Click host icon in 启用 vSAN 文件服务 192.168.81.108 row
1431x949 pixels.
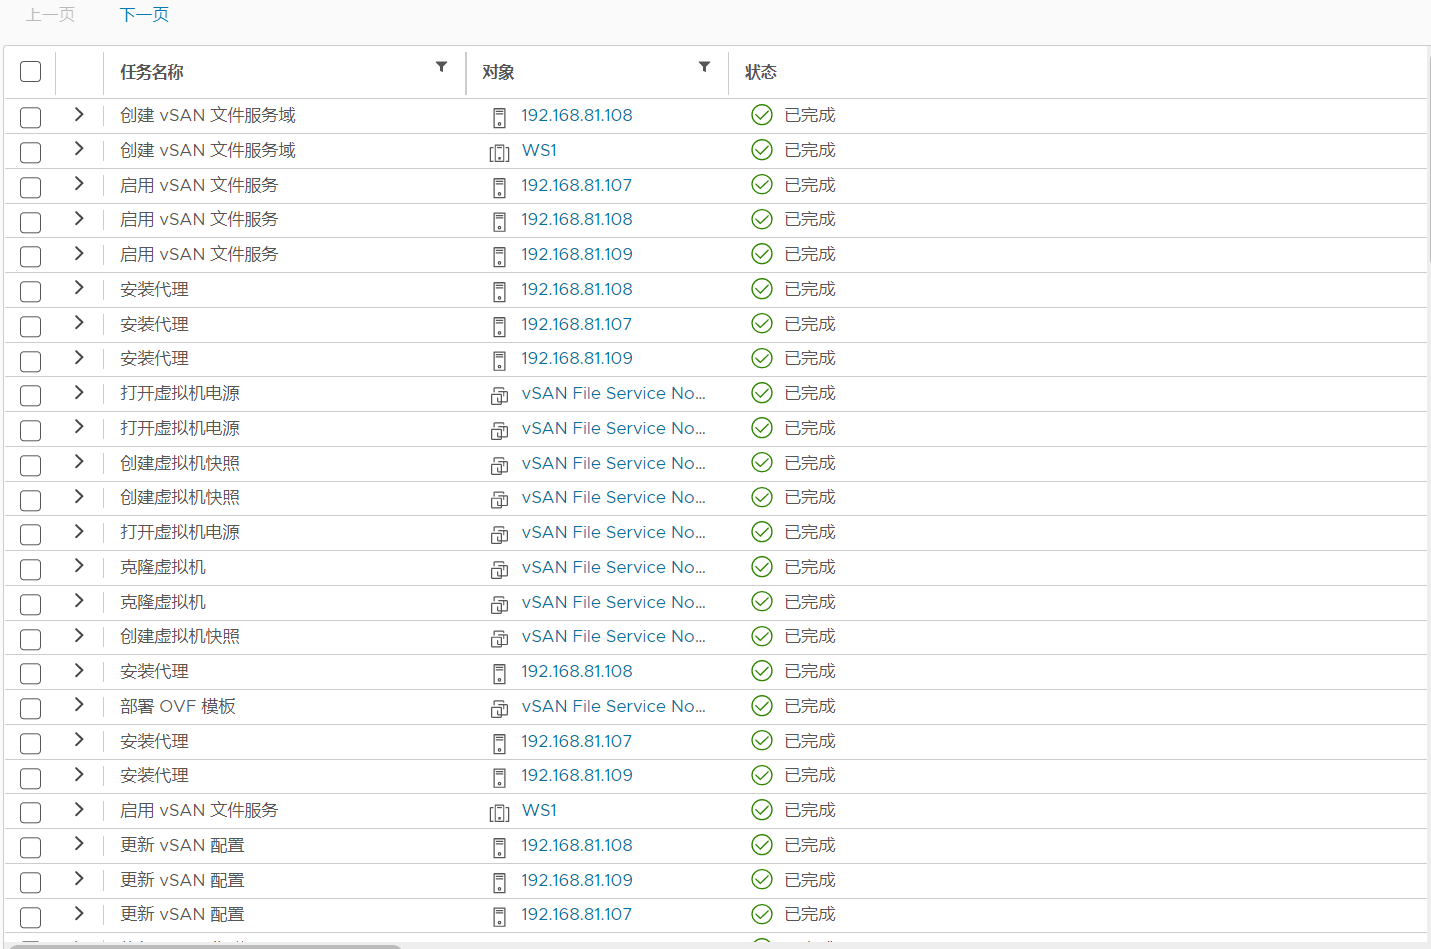coord(499,221)
